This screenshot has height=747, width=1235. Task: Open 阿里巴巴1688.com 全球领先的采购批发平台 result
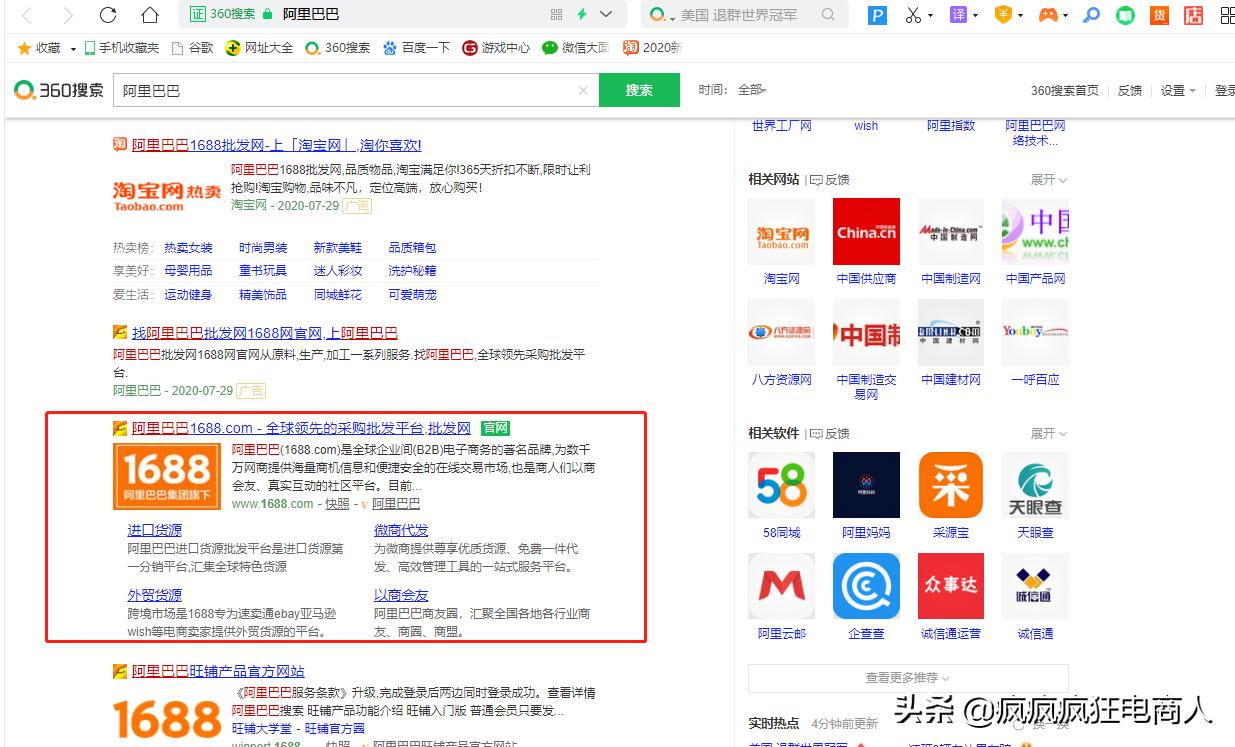[x=301, y=428]
